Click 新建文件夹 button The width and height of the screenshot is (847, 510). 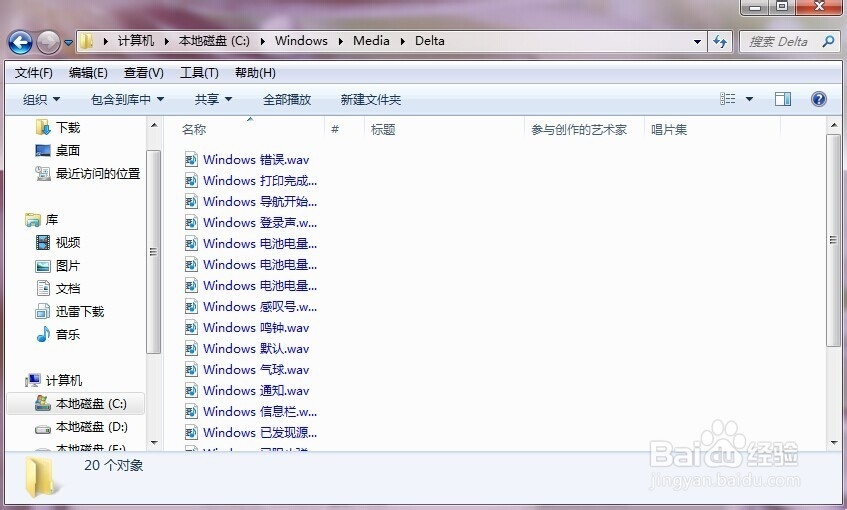tap(371, 99)
